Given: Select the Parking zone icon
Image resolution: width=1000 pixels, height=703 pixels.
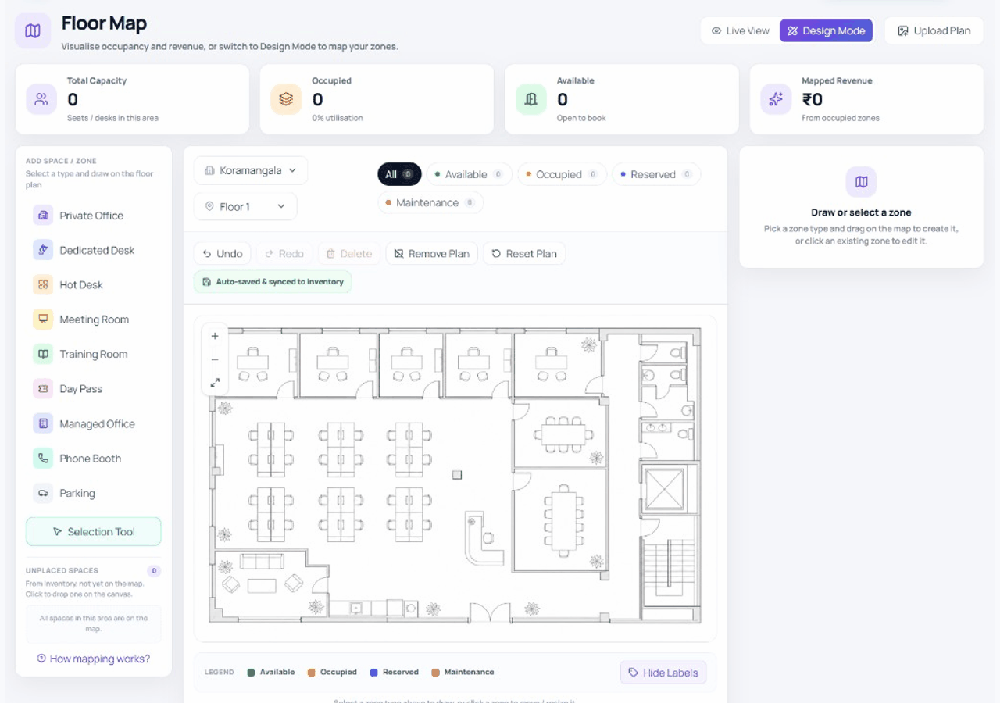Looking at the screenshot, I should tap(43, 492).
